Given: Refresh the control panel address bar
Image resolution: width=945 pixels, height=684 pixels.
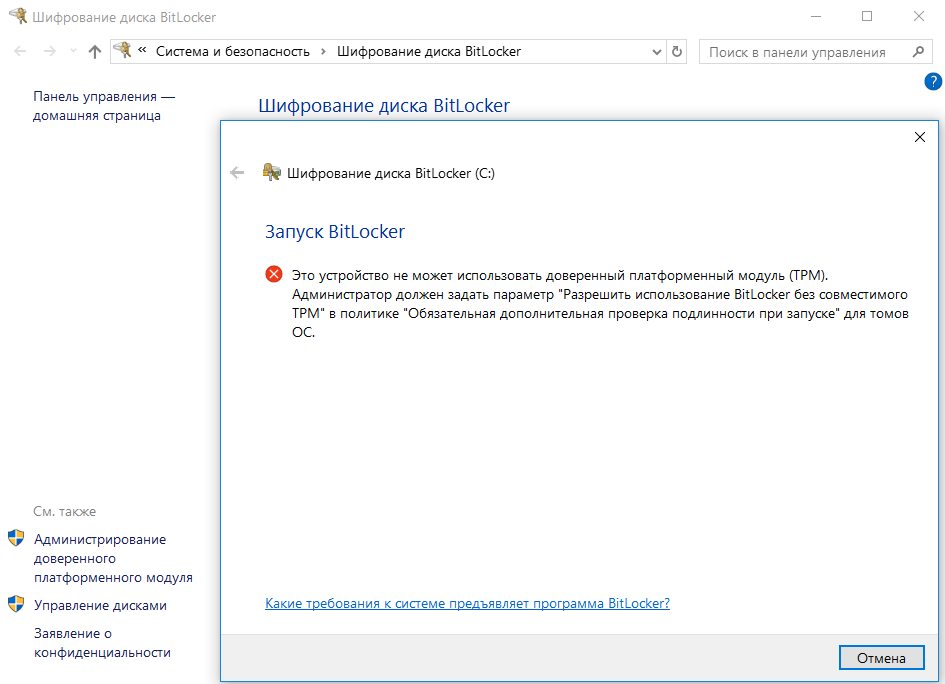Looking at the screenshot, I should pos(677,52).
